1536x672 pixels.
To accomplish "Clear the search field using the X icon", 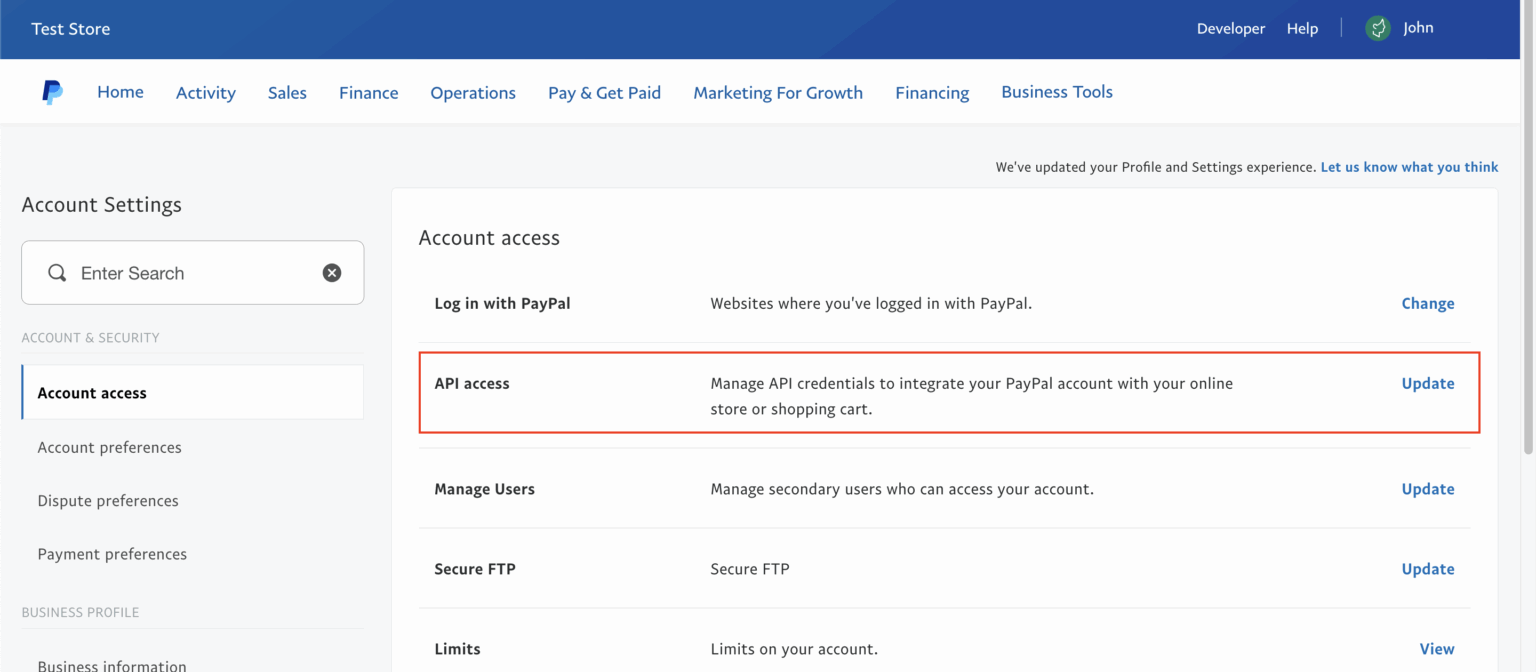I will [x=332, y=272].
